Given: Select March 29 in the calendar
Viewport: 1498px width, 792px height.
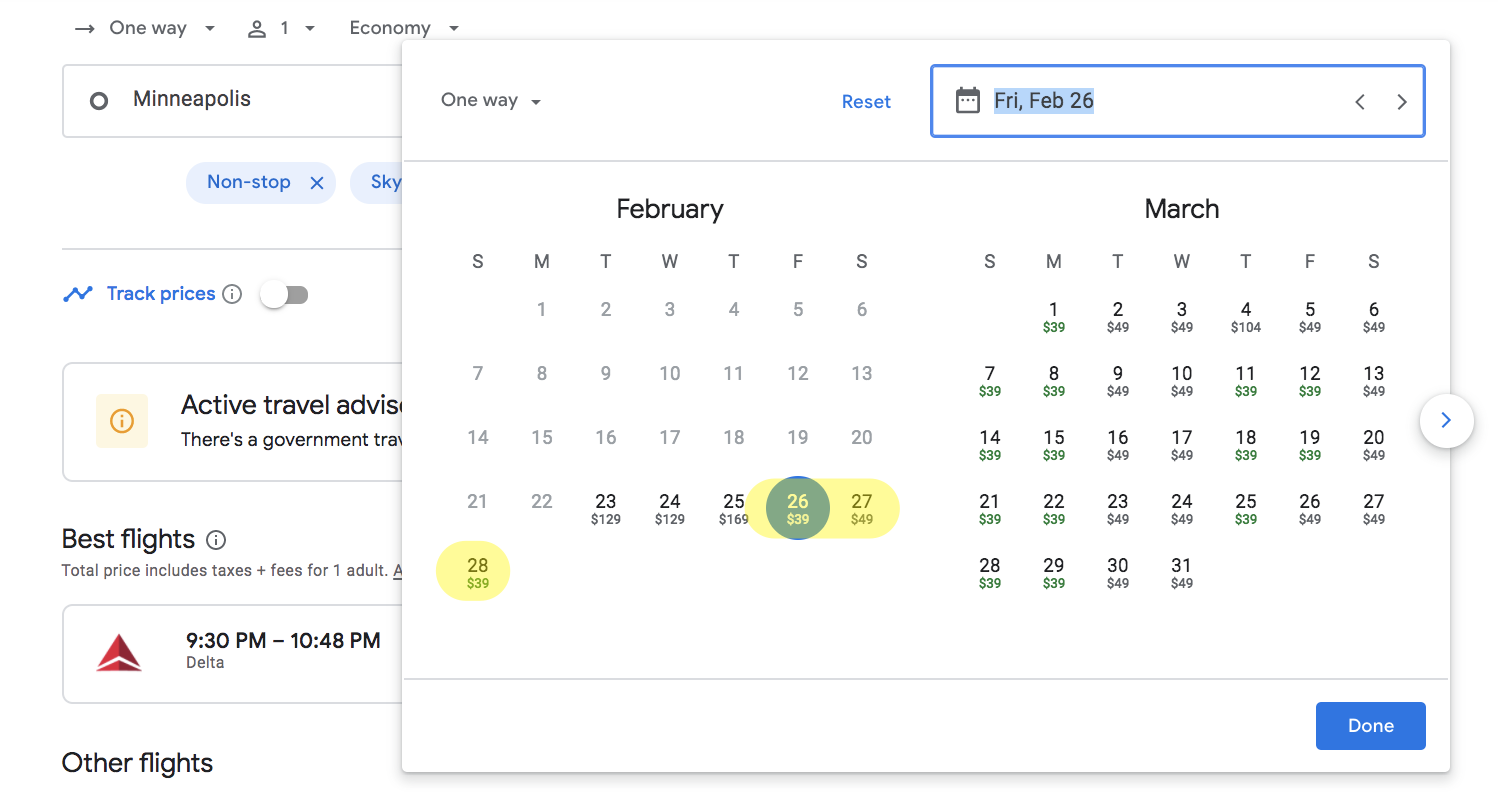Looking at the screenshot, I should pyautogui.click(x=1054, y=572).
